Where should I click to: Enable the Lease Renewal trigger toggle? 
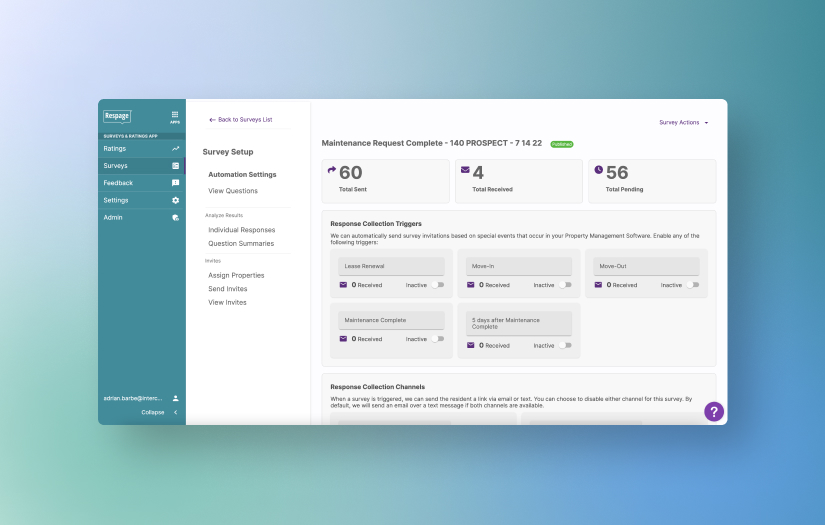coord(438,285)
